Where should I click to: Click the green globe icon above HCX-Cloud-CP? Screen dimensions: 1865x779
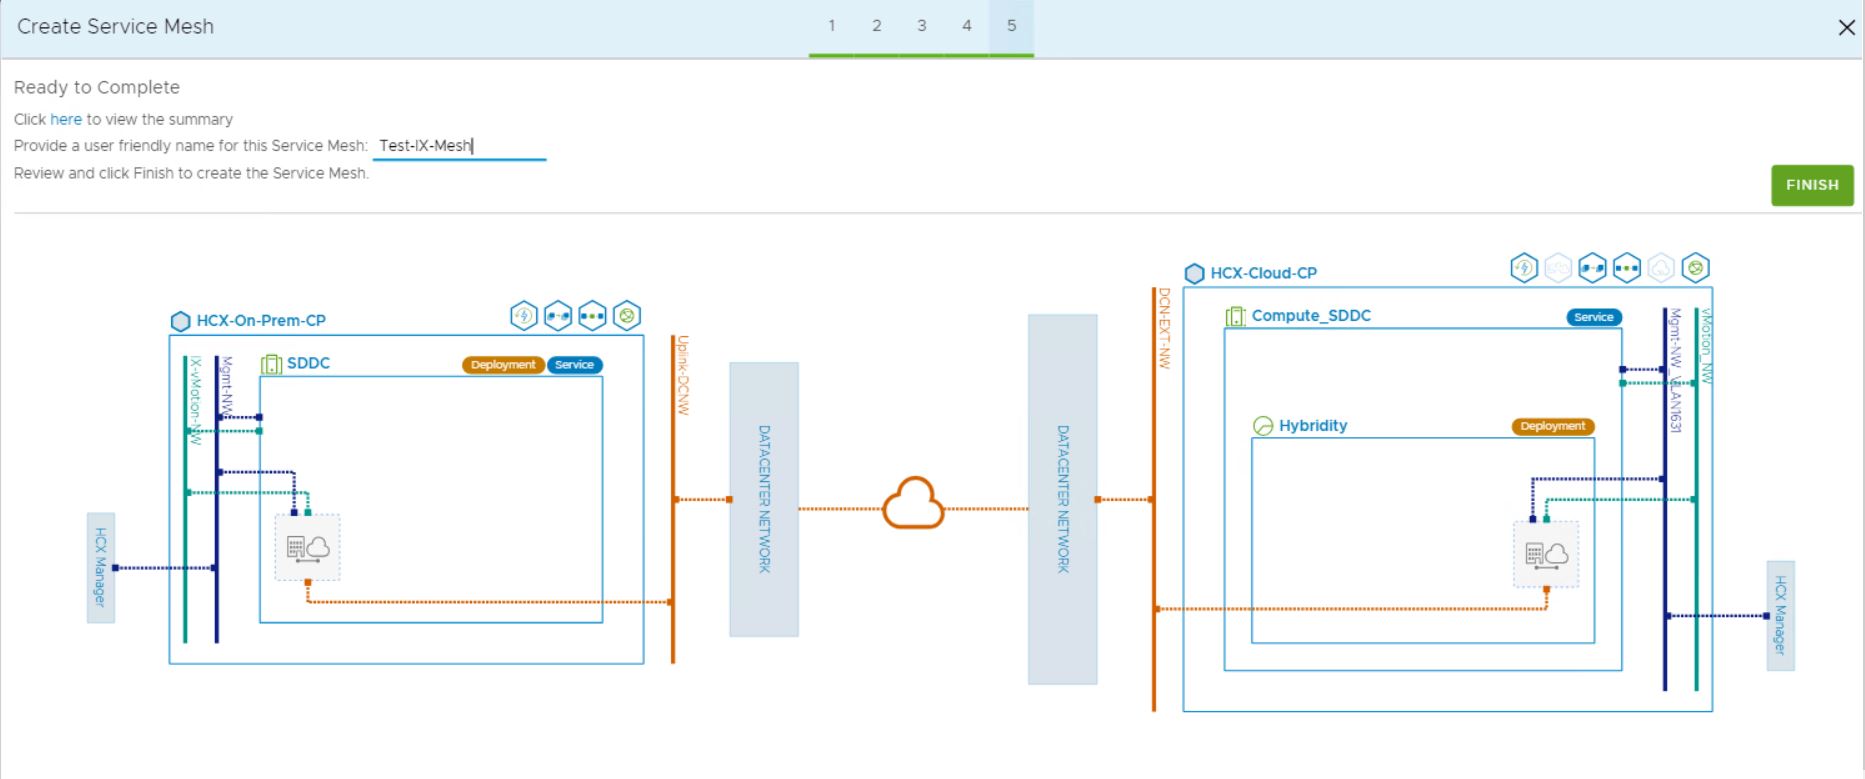(1695, 268)
